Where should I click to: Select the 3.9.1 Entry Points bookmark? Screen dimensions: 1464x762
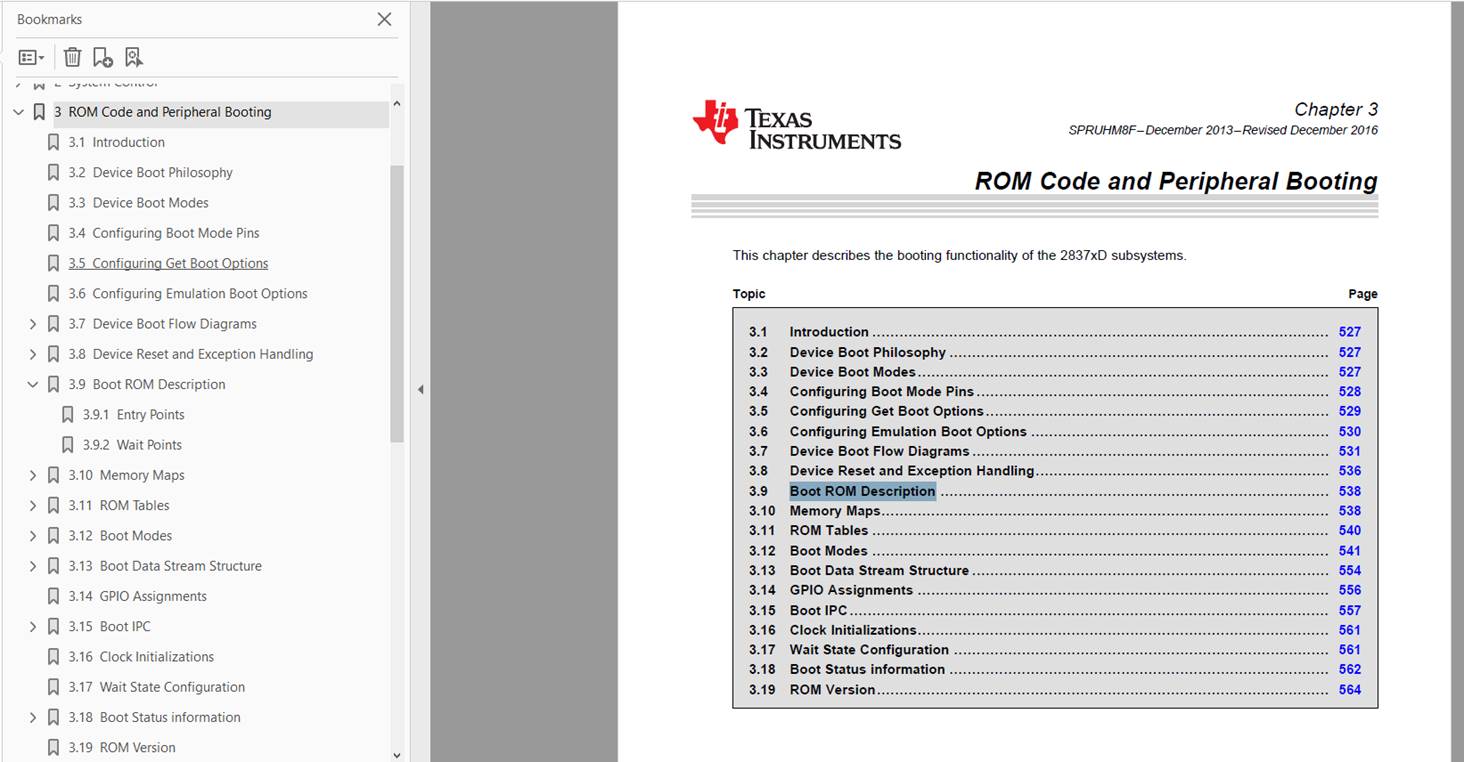click(x=133, y=414)
